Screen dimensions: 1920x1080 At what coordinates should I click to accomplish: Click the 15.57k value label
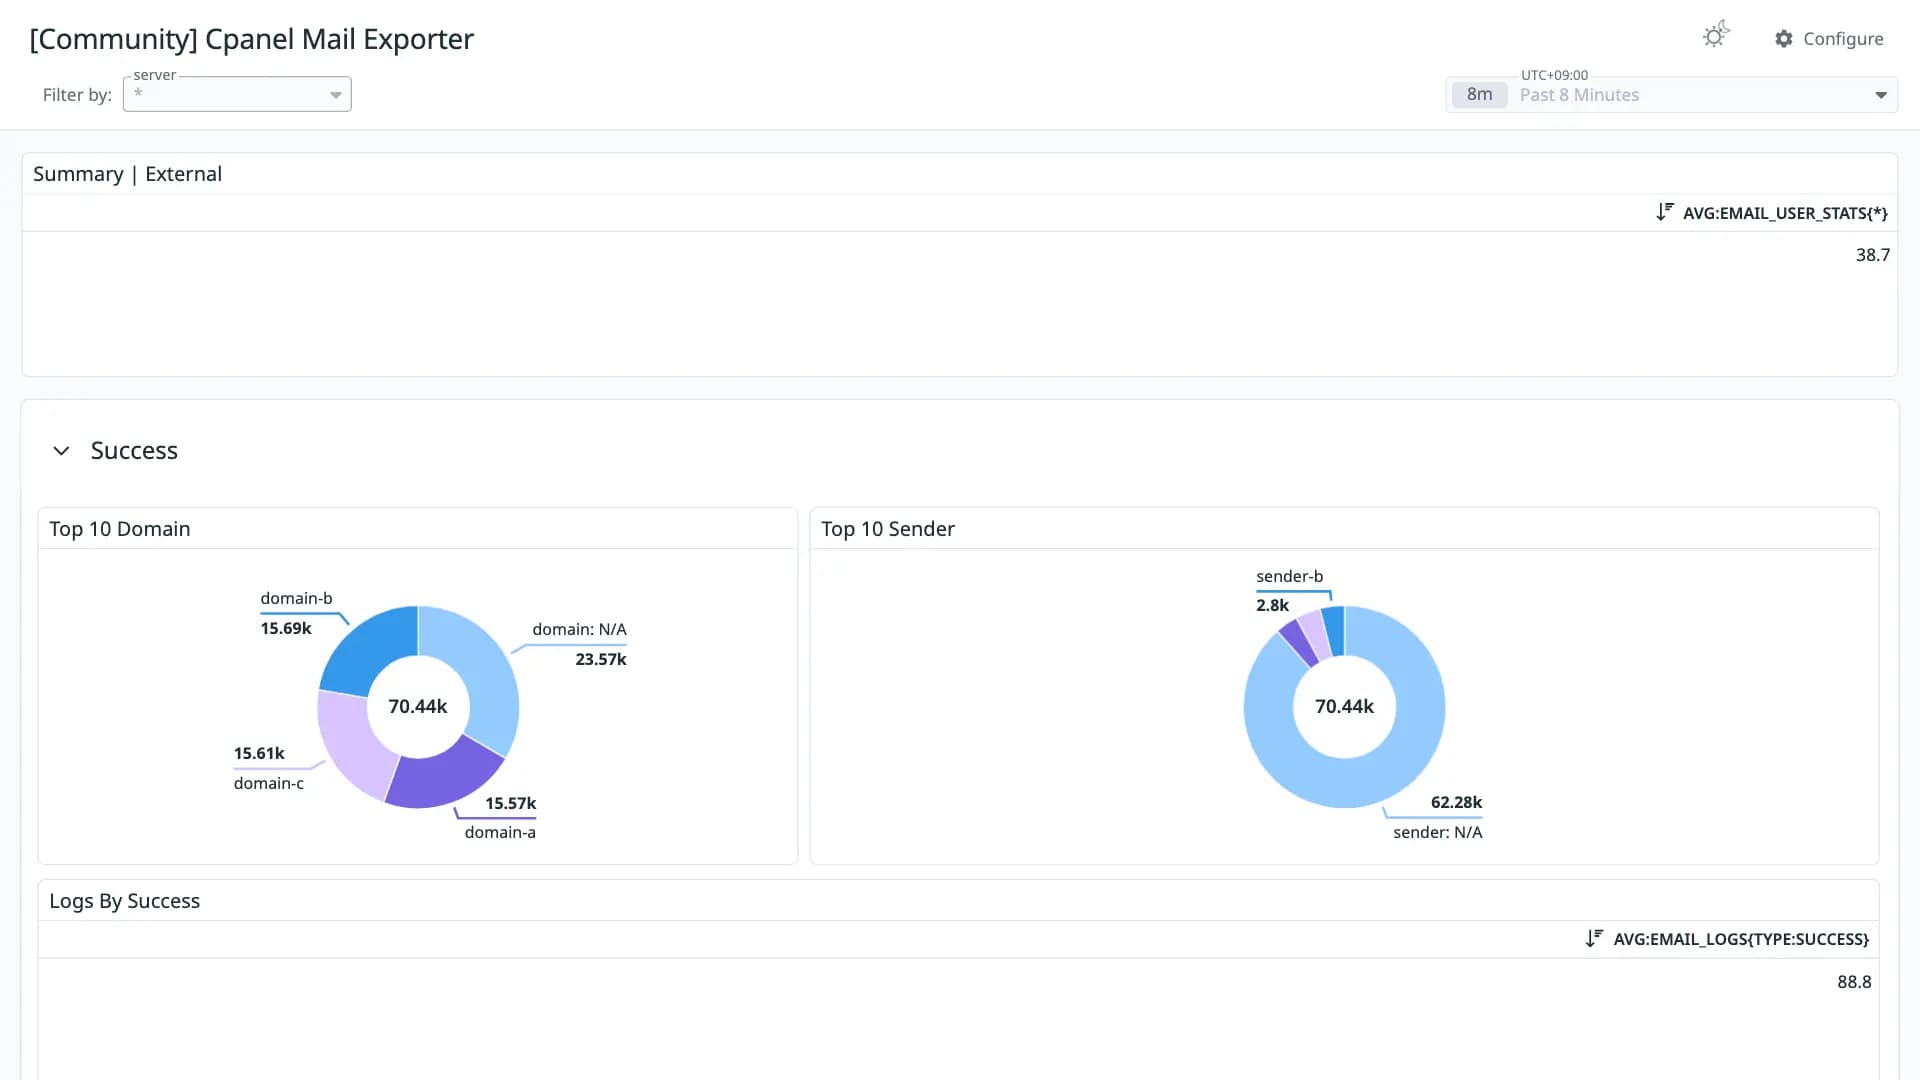pos(510,803)
